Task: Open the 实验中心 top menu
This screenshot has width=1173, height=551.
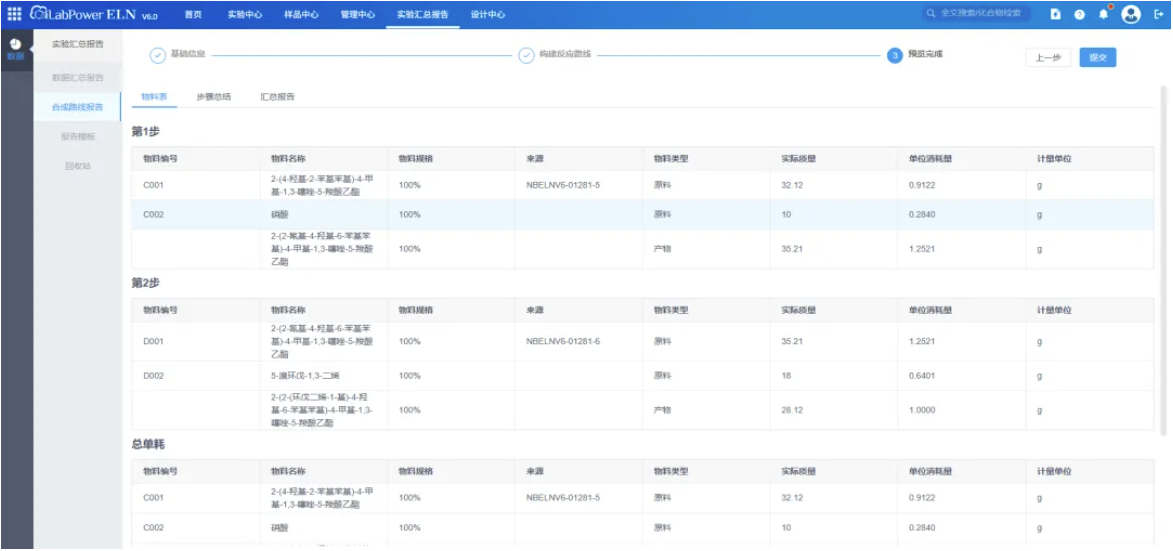Action: tap(245, 14)
